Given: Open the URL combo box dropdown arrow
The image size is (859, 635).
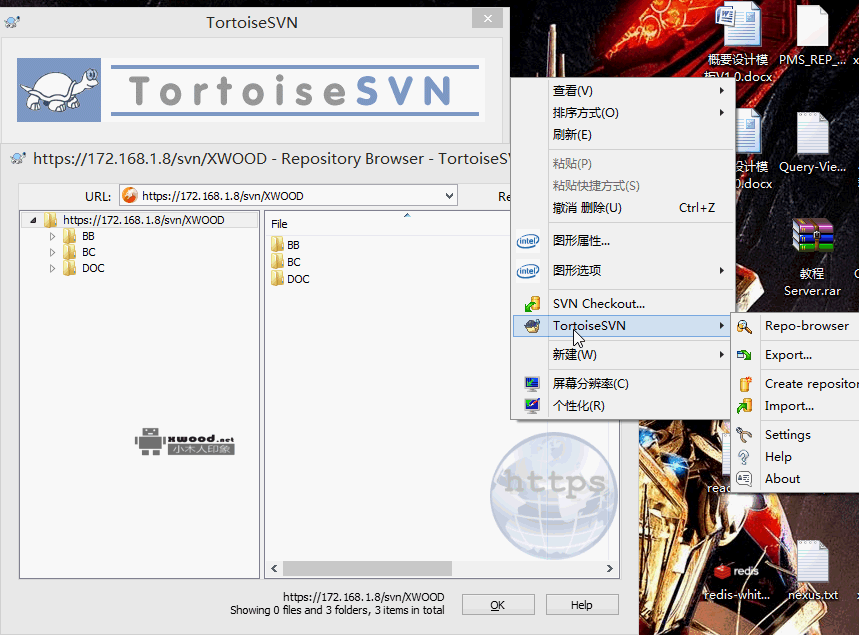Looking at the screenshot, I should 449,196.
